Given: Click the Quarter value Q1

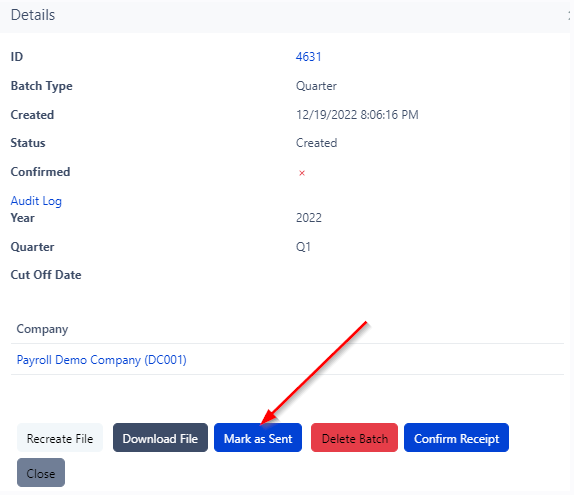Looking at the screenshot, I should 303,247.
